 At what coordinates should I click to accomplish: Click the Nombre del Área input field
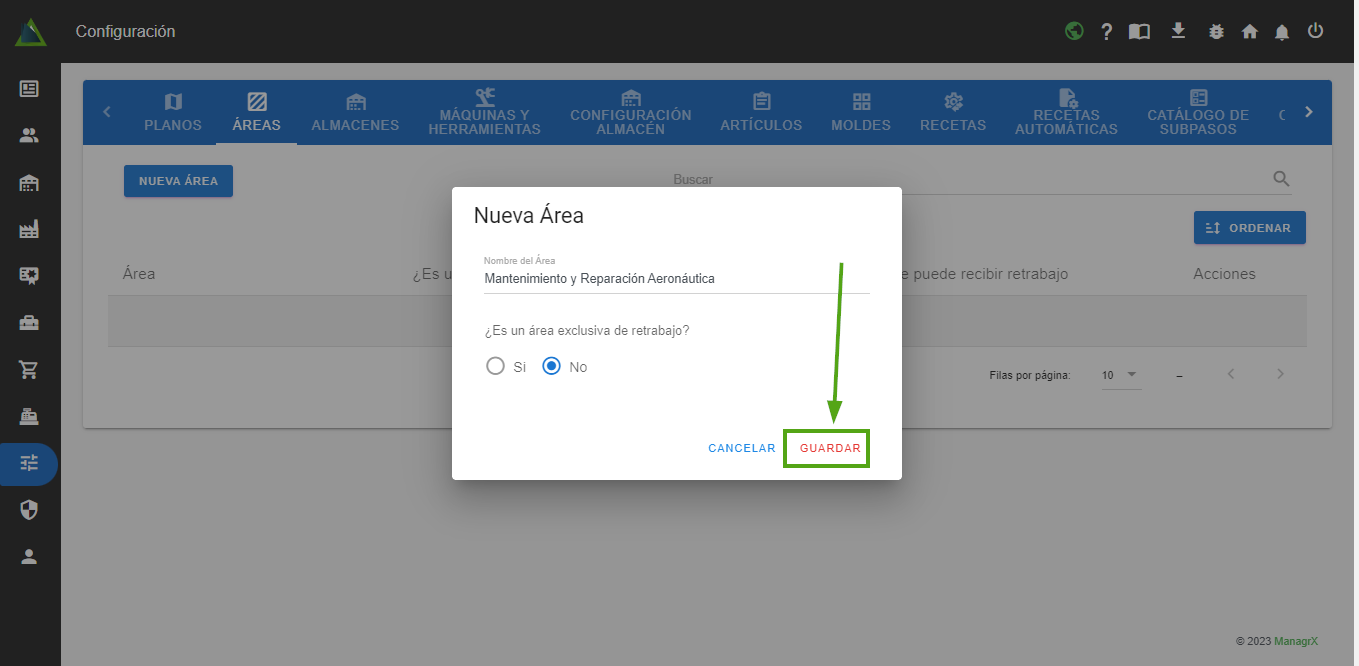click(676, 279)
